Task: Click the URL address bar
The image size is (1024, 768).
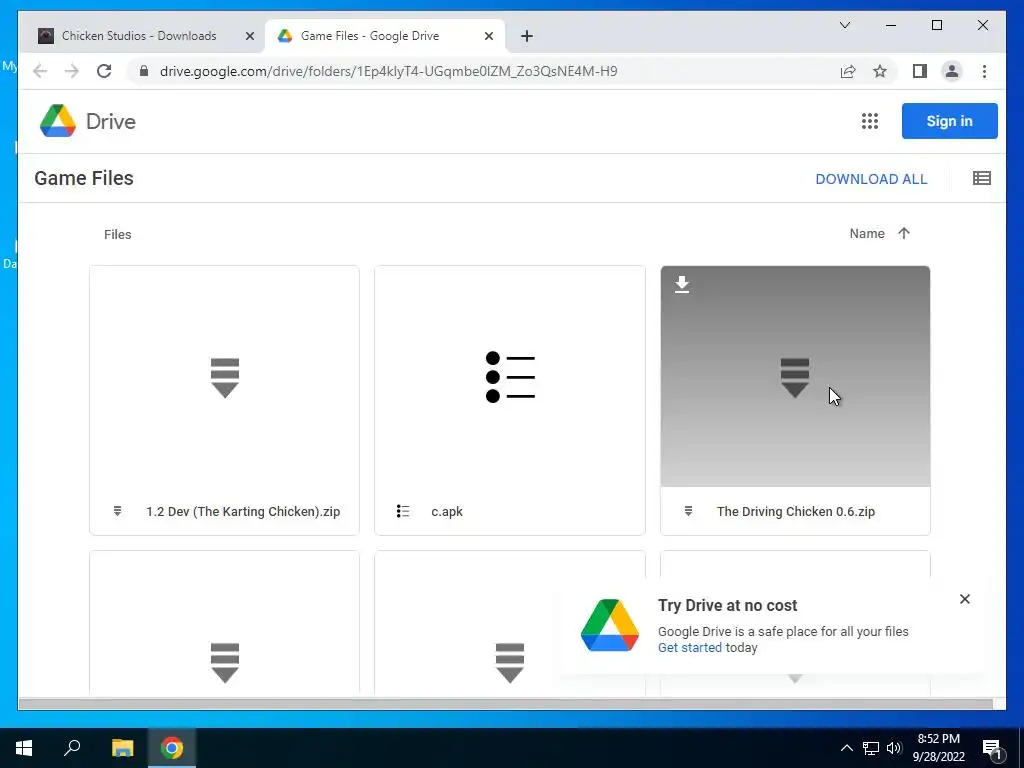Action: (x=485, y=71)
